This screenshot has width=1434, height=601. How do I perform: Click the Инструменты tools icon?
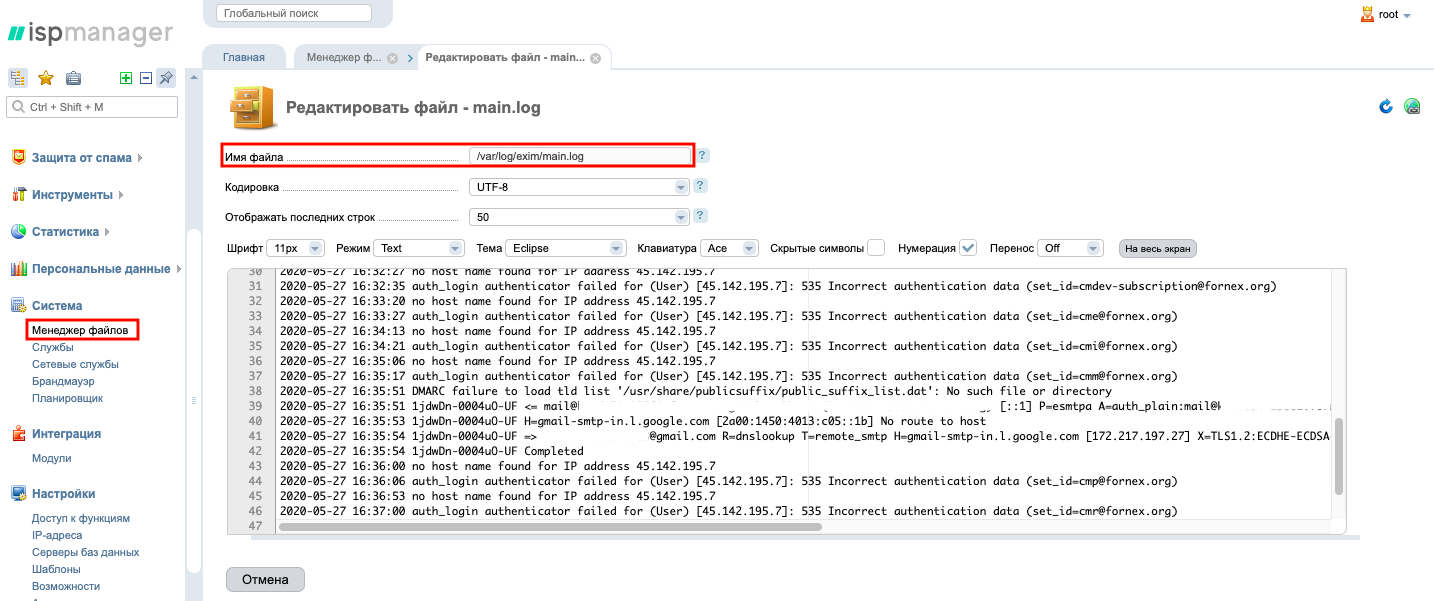[x=18, y=194]
